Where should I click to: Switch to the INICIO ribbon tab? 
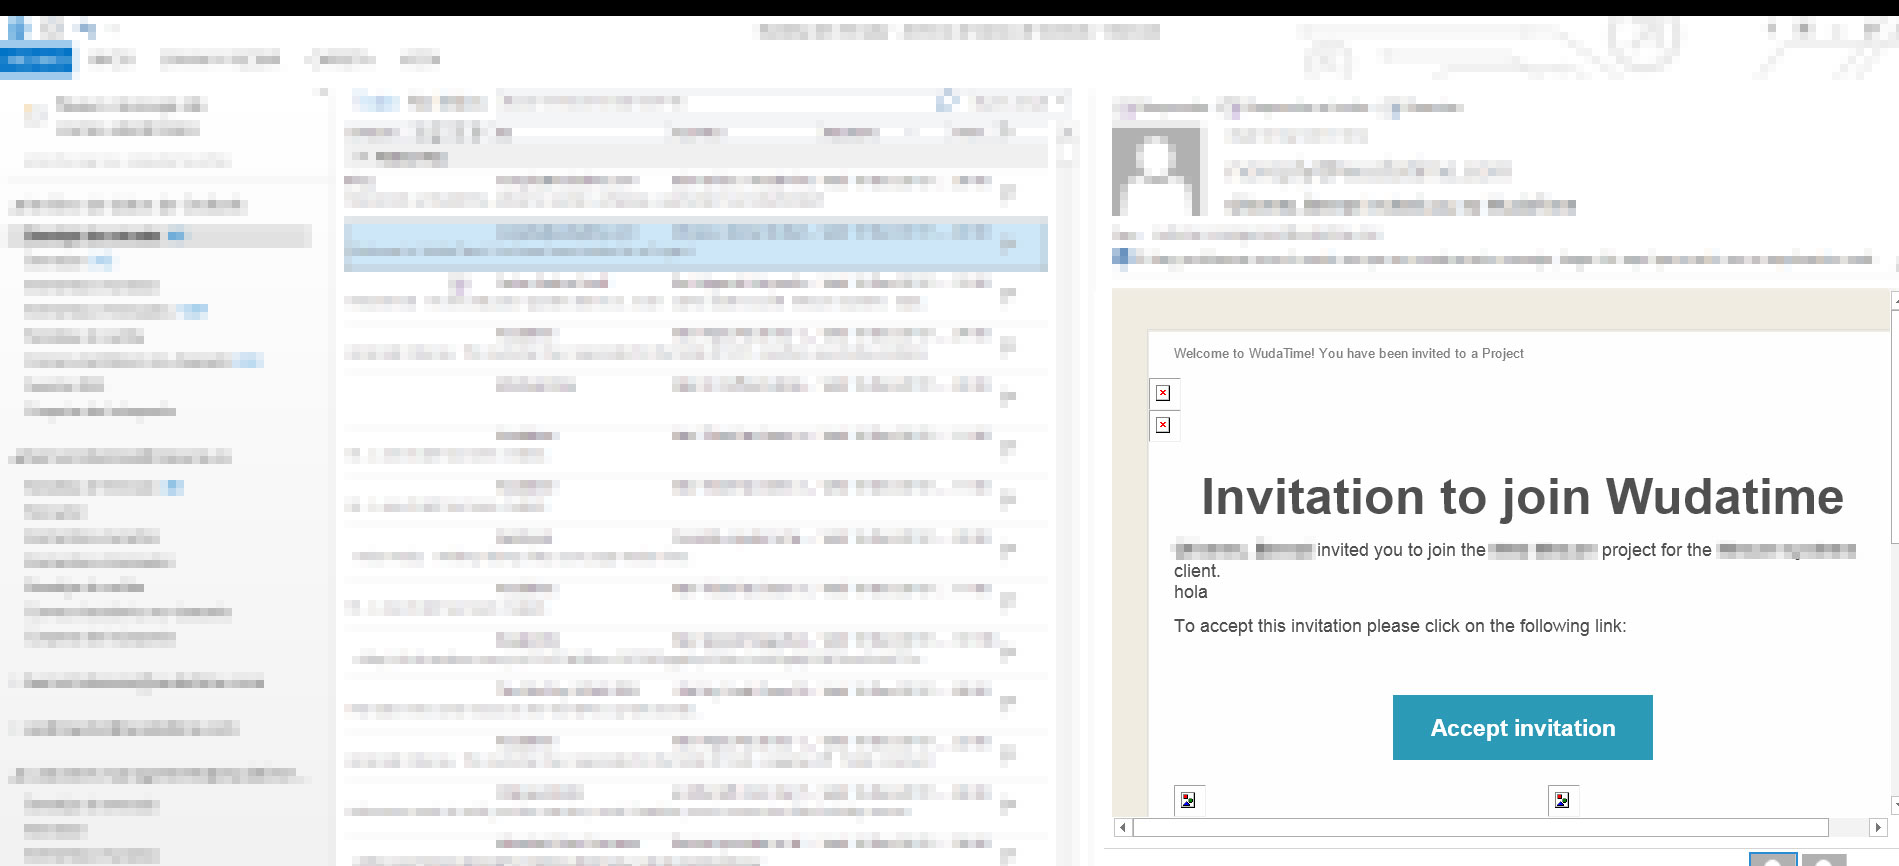pyautogui.click(x=111, y=60)
